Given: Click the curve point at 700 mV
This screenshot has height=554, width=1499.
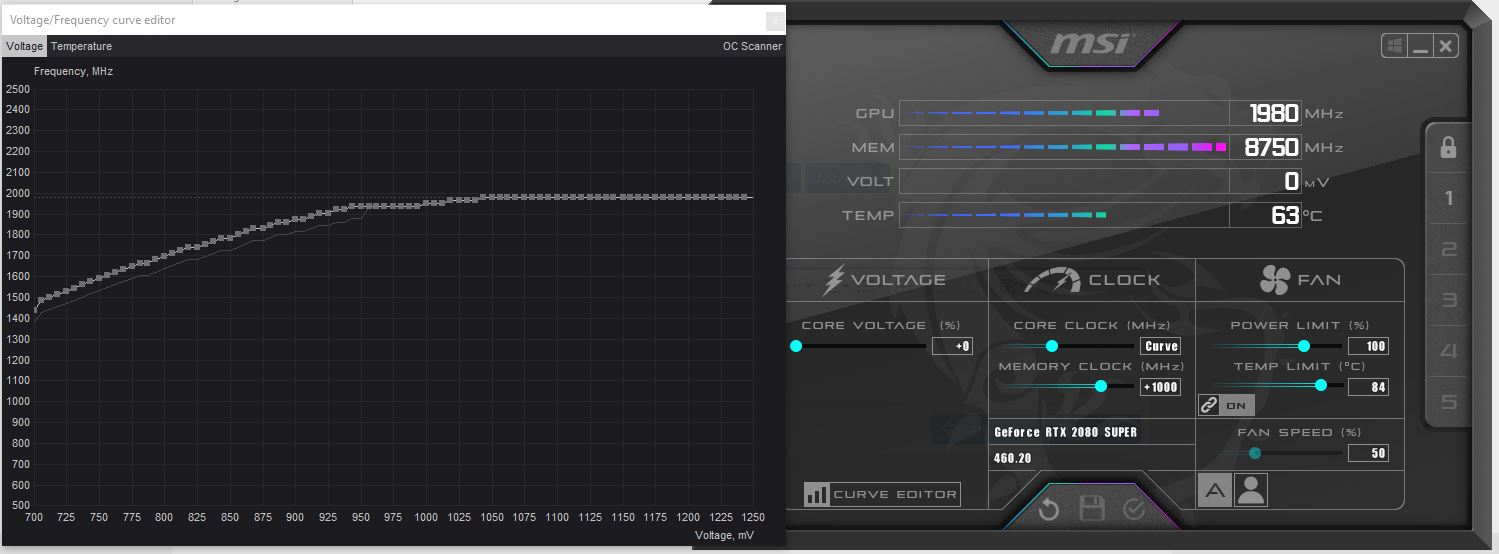Looking at the screenshot, I should 35,309.
